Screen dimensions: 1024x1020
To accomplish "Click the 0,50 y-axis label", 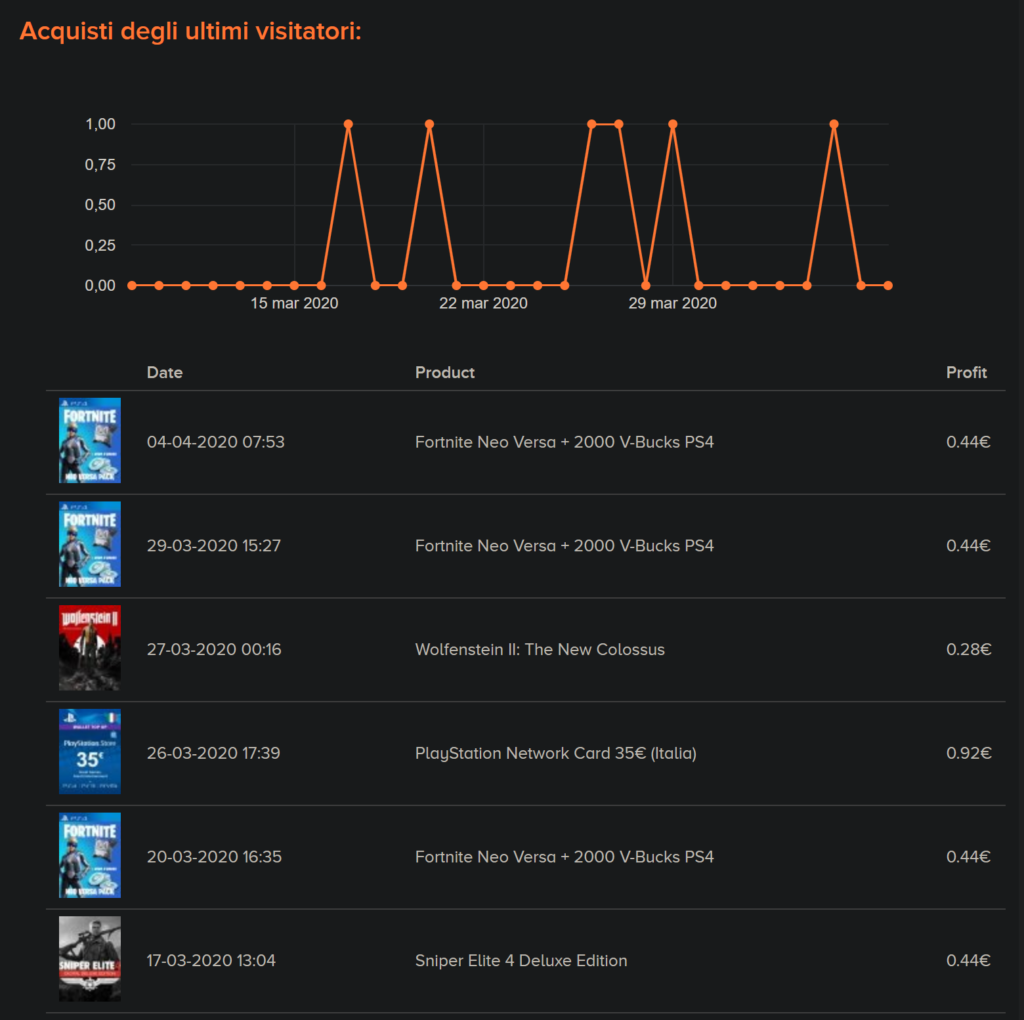I will 101,205.
